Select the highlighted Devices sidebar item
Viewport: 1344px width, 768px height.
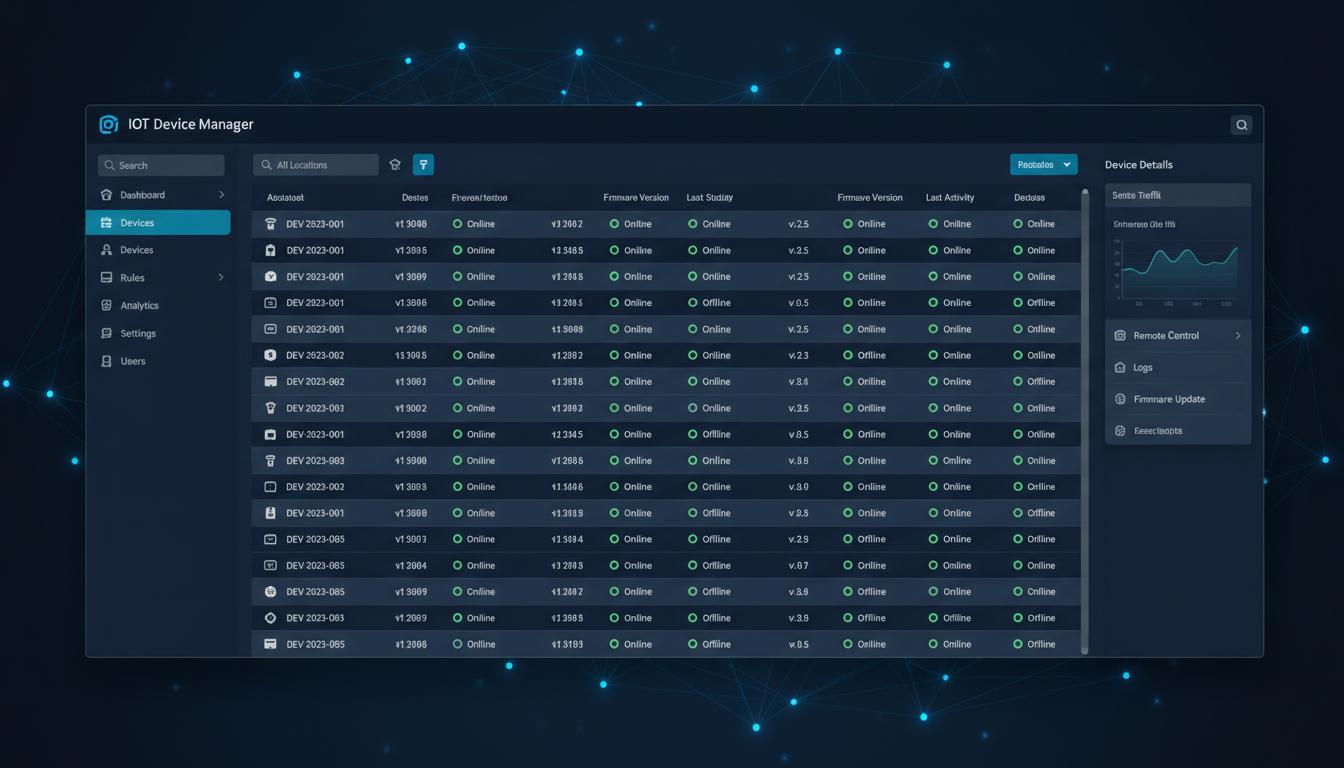click(x=158, y=223)
